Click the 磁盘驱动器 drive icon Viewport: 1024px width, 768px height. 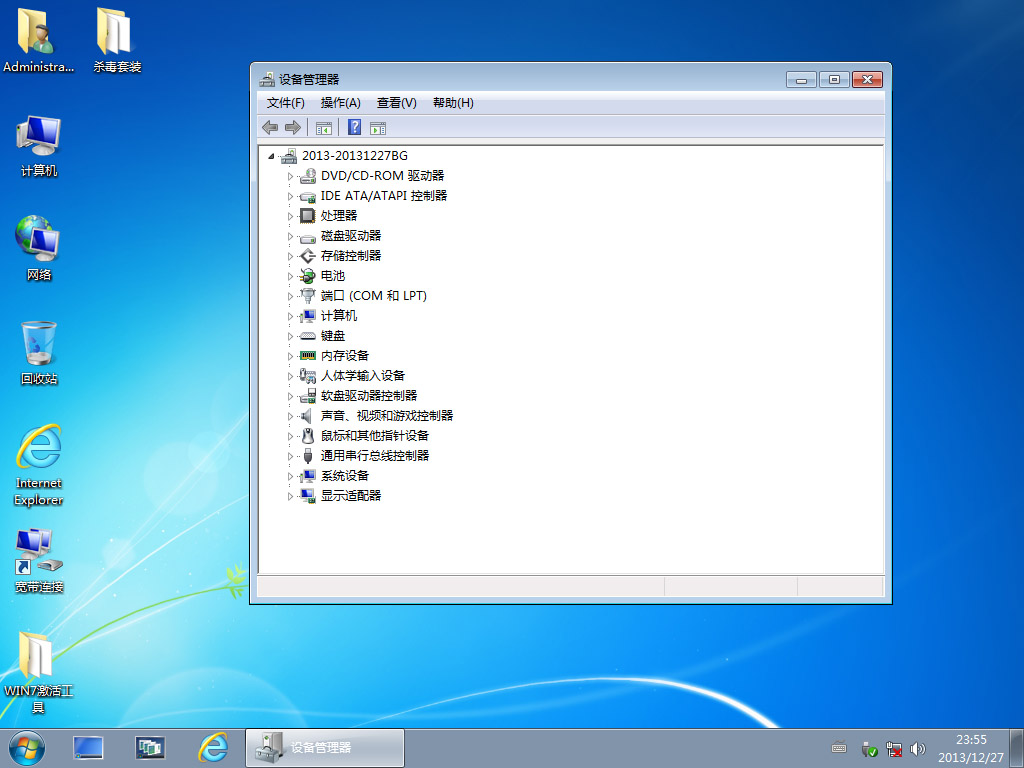(x=308, y=236)
